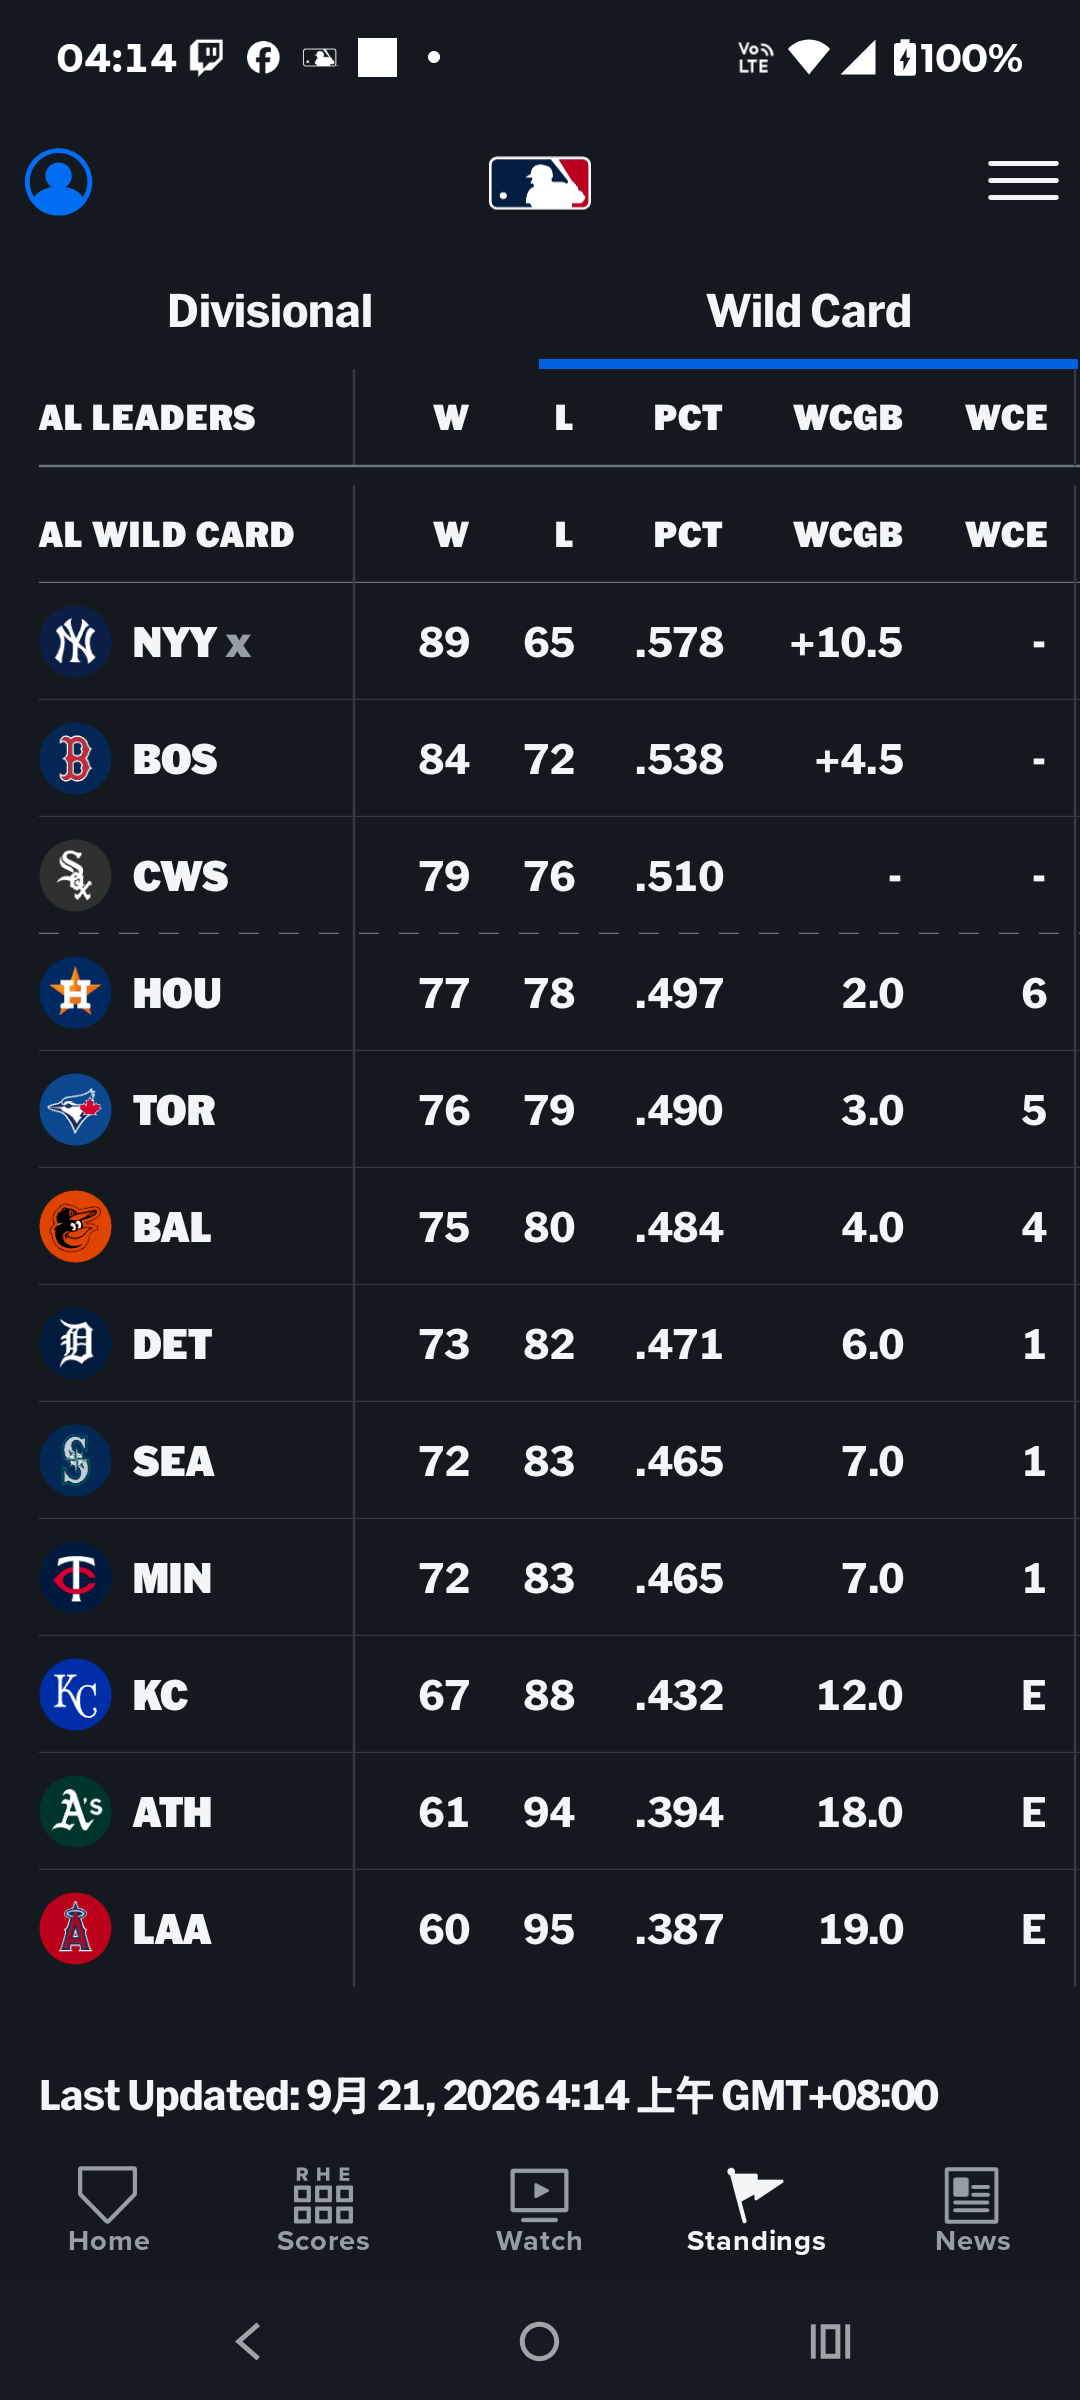
Task: Tap the Astros team logo
Action: [x=75, y=993]
